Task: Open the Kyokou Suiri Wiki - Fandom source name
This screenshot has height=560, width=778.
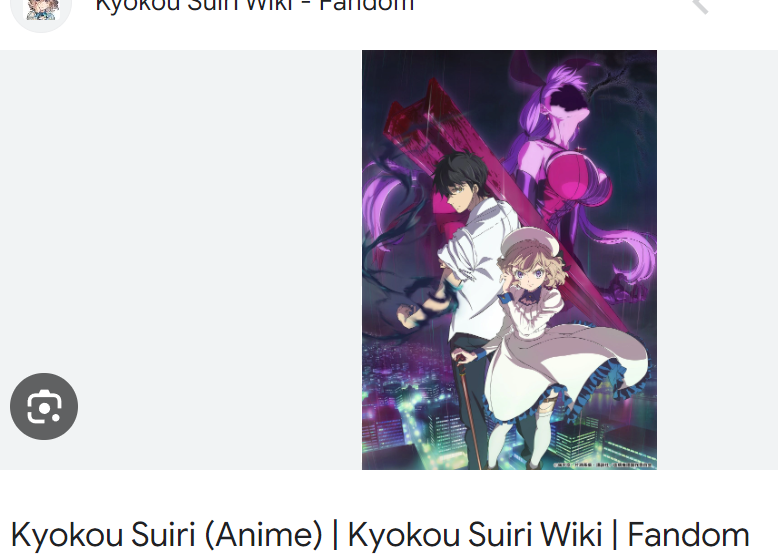Action: 254,5
